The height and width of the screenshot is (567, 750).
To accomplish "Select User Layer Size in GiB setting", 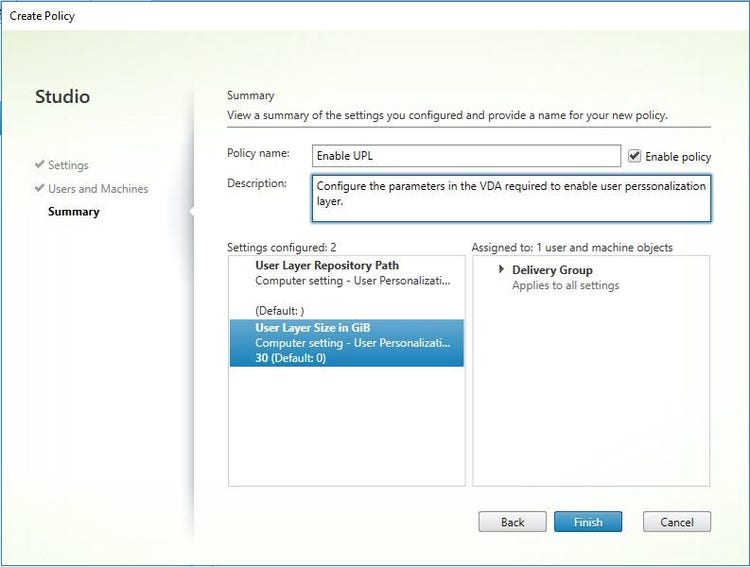I will pyautogui.click(x=347, y=343).
